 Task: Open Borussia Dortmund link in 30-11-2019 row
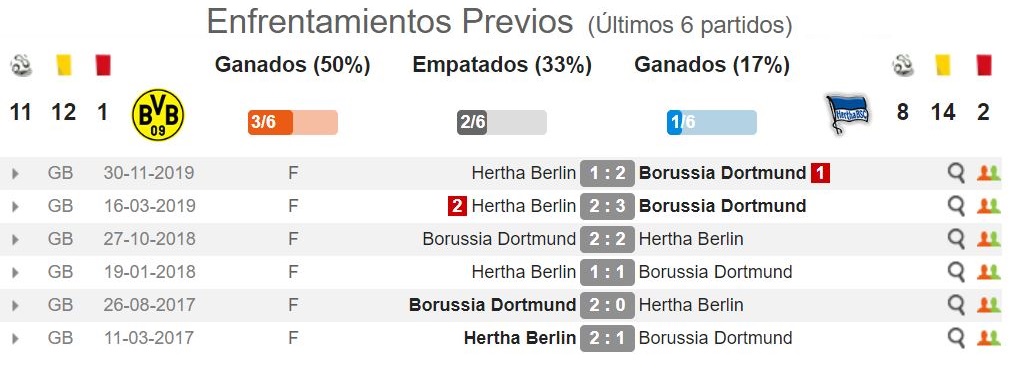click(722, 173)
